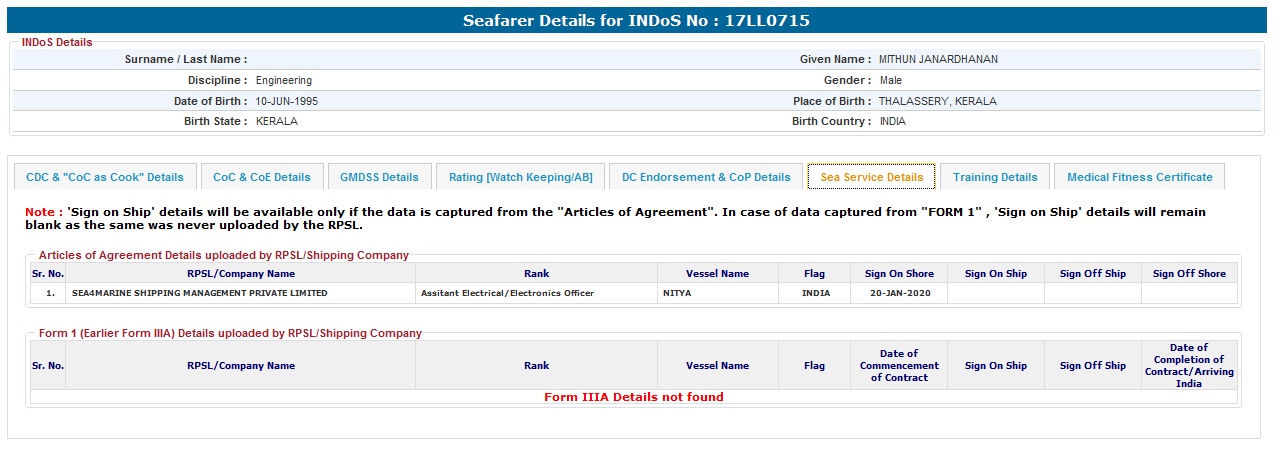Click Date of Commencement of Contract header
1288x449 pixels.
pyautogui.click(x=899, y=366)
